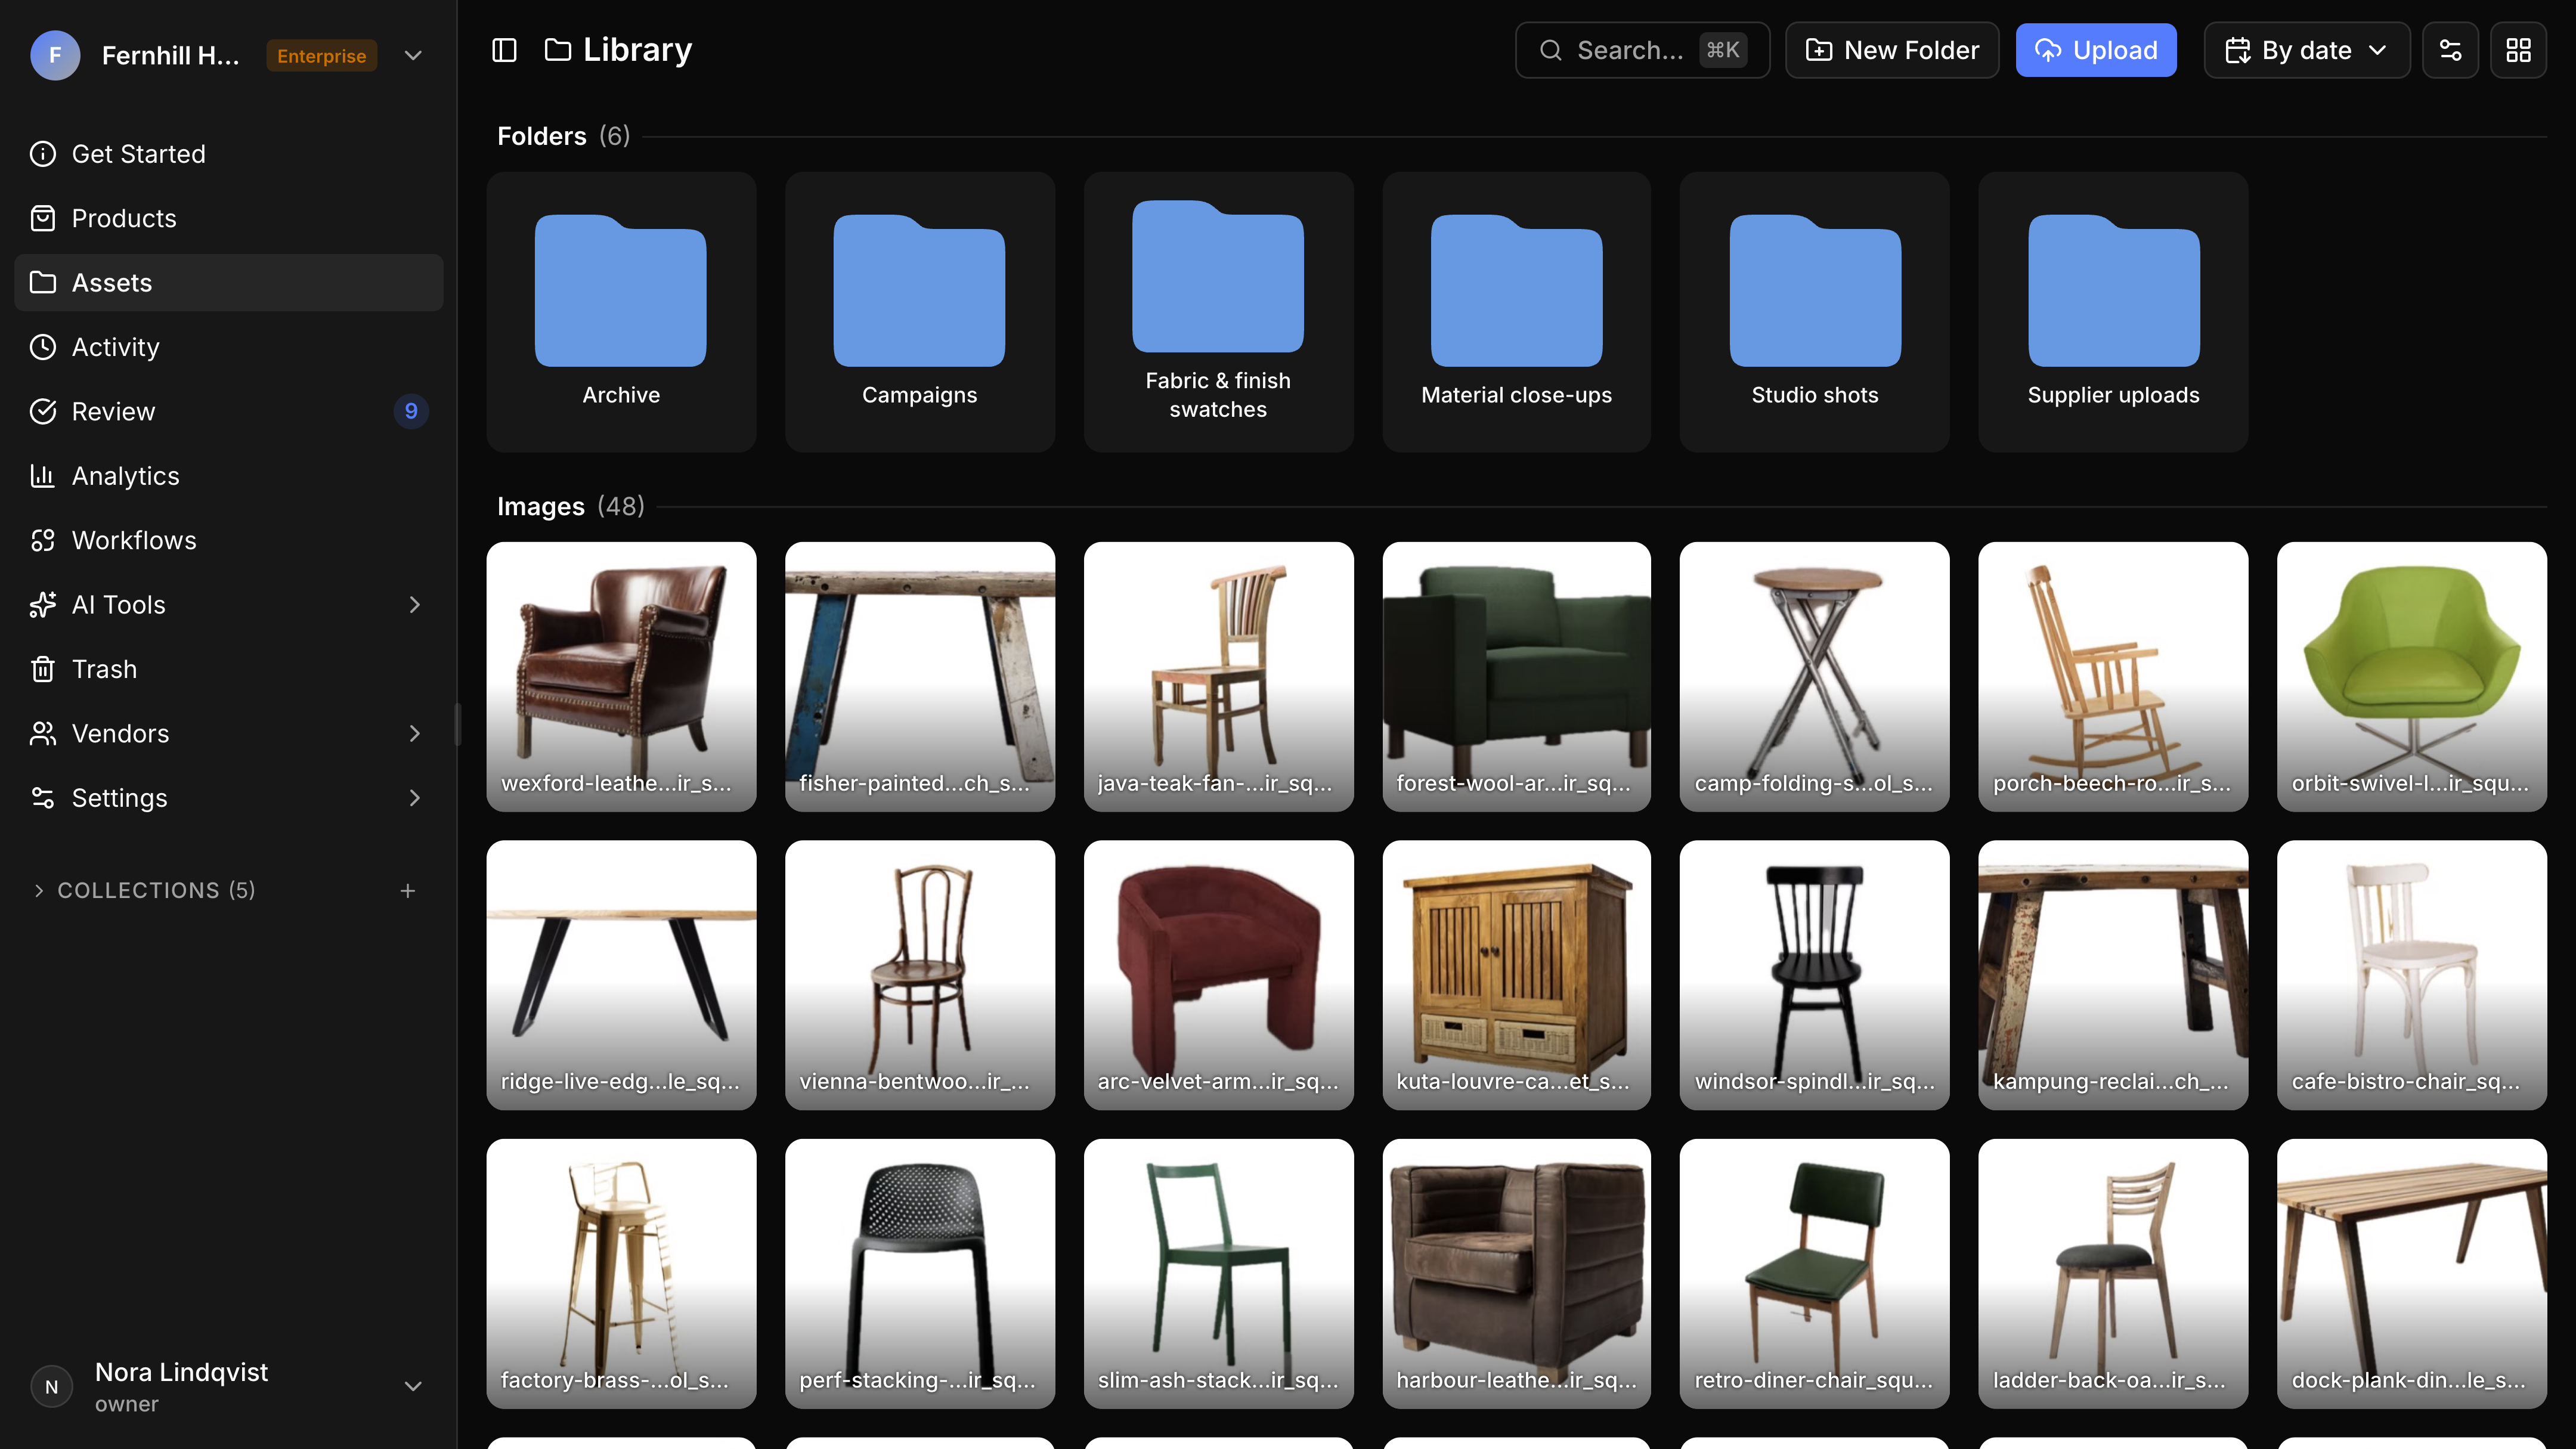Click the Activity clock icon

pyautogui.click(x=43, y=347)
